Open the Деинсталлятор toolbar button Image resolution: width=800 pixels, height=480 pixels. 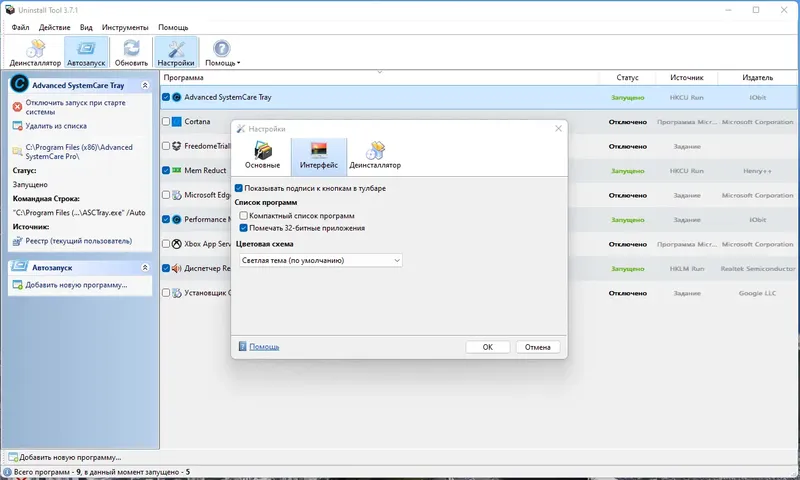(35, 53)
